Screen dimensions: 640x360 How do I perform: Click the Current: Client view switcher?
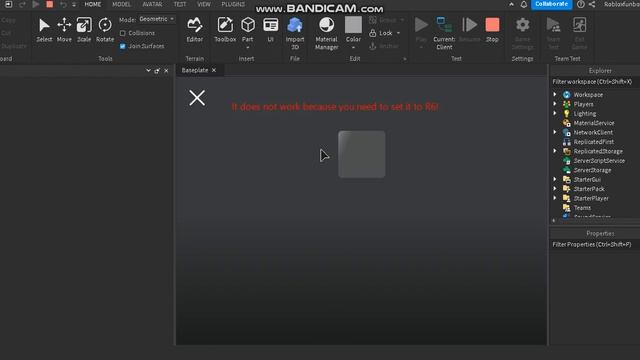(444, 33)
